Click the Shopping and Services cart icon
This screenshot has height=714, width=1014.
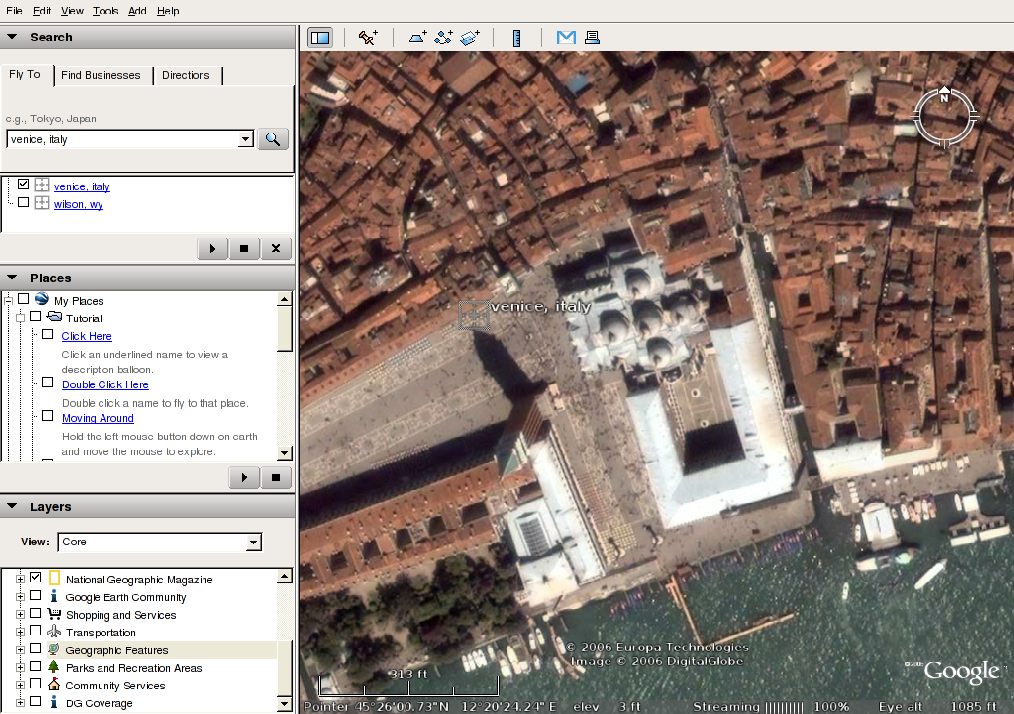coord(54,614)
